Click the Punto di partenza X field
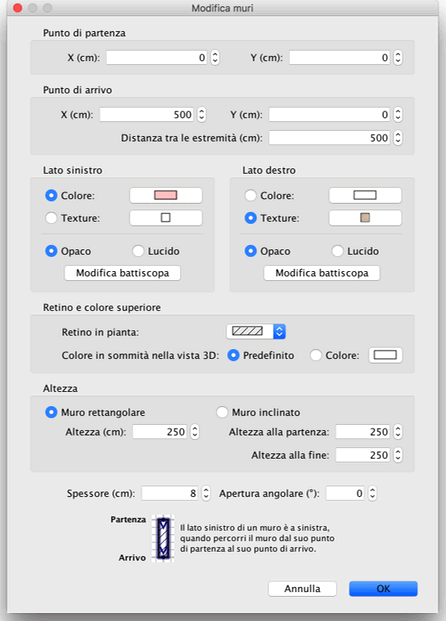The height and width of the screenshot is (621, 446). 157,57
